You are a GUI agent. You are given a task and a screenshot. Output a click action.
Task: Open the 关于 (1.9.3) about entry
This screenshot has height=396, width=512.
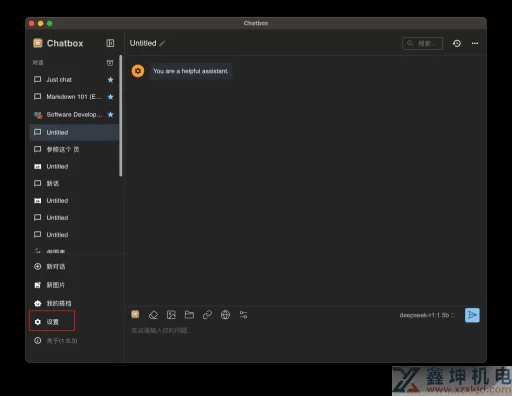[x=56, y=341]
